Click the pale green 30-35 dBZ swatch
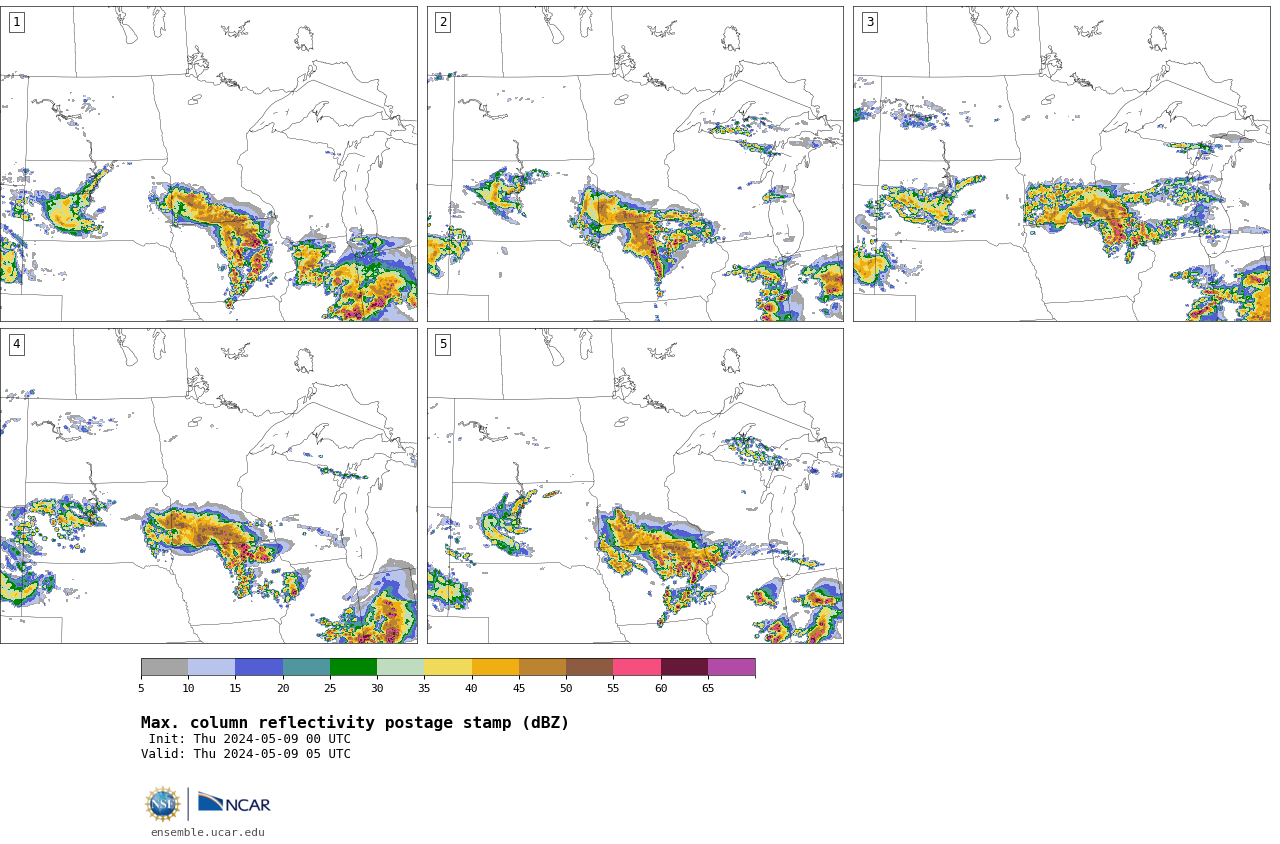The height and width of the screenshot is (844, 1280). coord(400,667)
